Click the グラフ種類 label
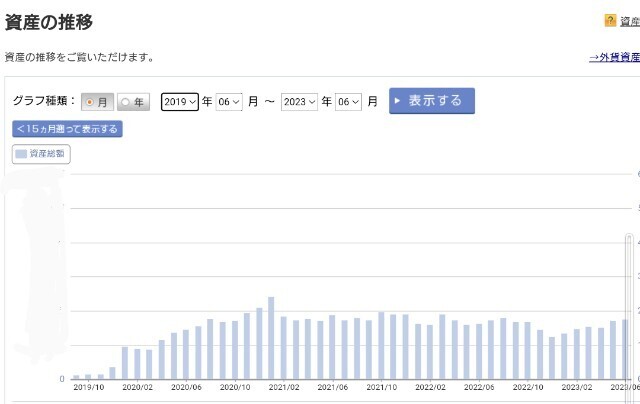Screen dimensions: 640x404 pyautogui.click(x=44, y=101)
